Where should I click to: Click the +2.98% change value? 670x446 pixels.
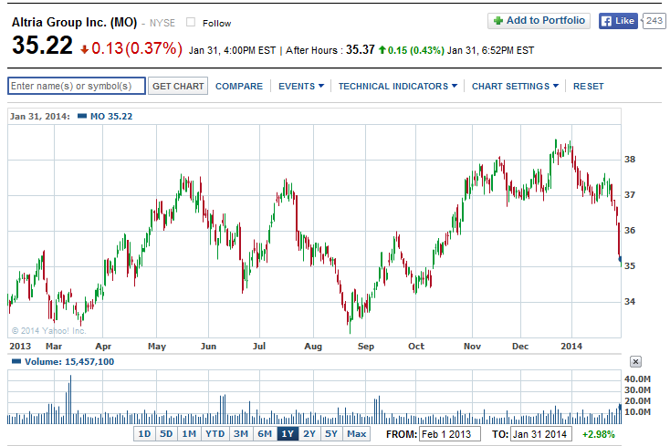pyautogui.click(x=598, y=434)
